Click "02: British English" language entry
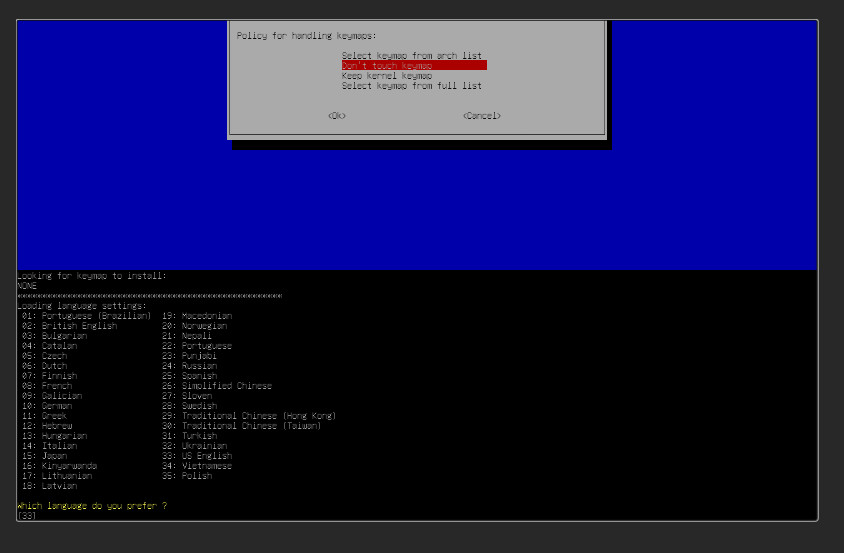The image size is (844, 553). coord(69,326)
